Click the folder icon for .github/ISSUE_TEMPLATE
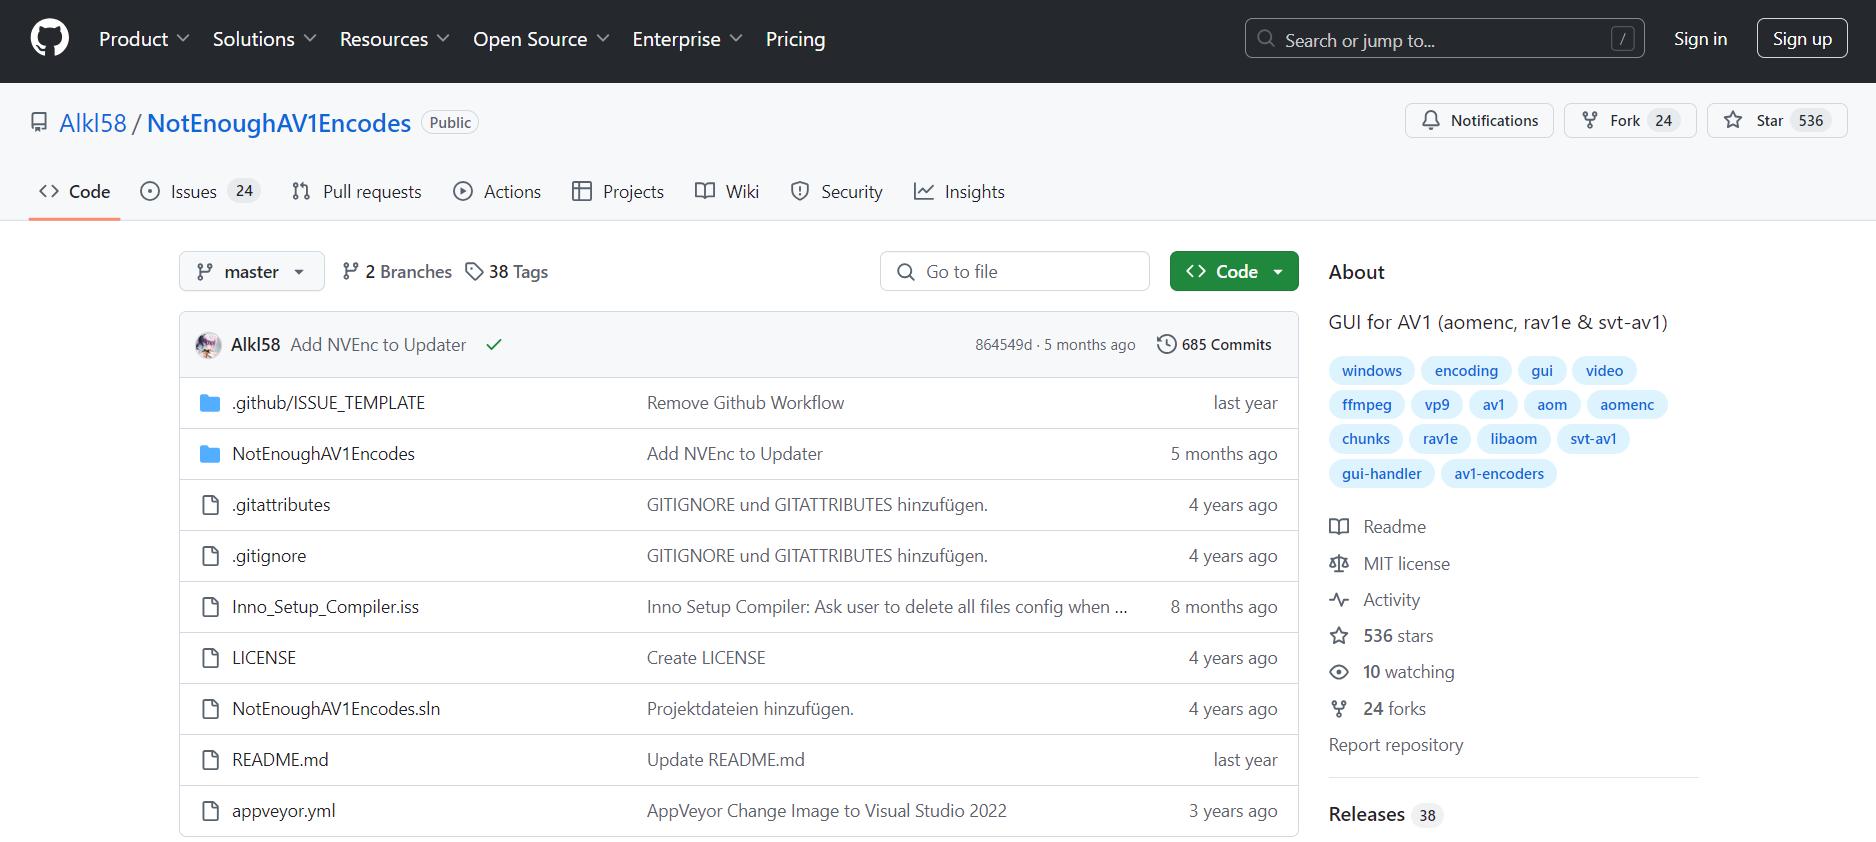 pyautogui.click(x=210, y=403)
